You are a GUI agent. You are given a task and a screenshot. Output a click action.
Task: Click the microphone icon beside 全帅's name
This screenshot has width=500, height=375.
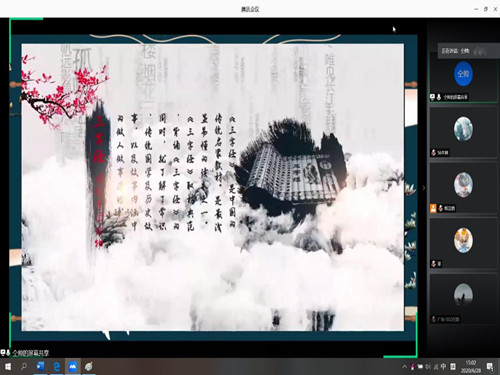(x=439, y=97)
